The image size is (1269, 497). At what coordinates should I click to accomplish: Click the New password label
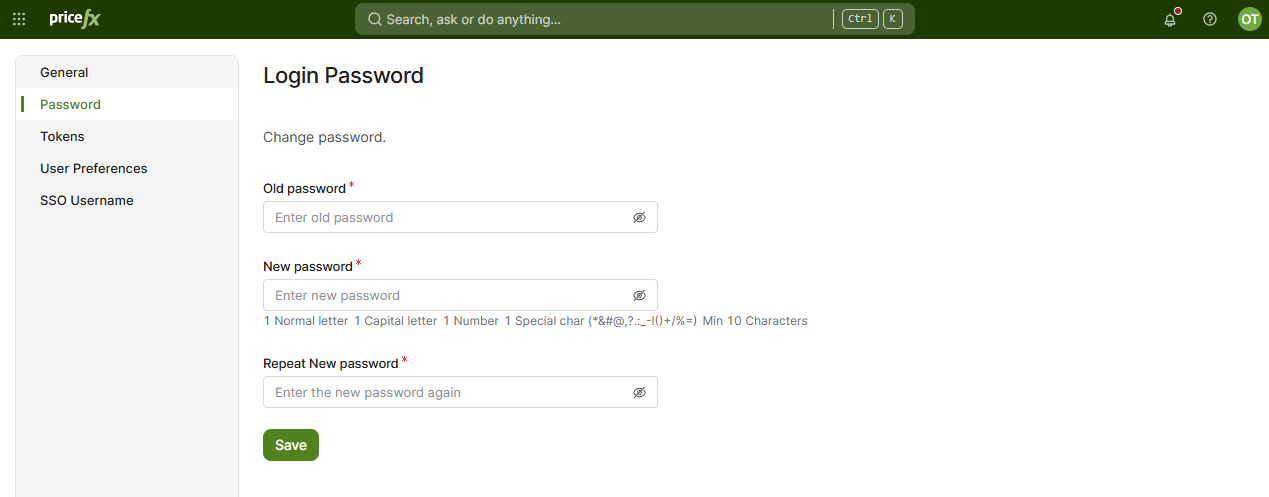click(308, 266)
